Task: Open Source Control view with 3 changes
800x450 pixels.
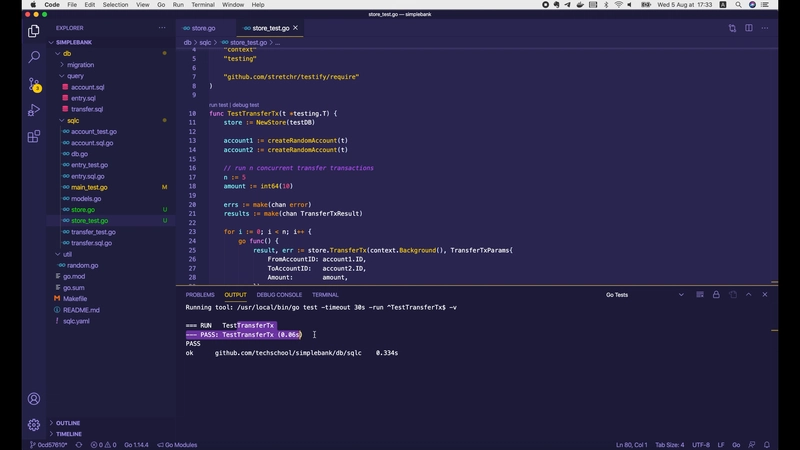Action: click(x=34, y=84)
